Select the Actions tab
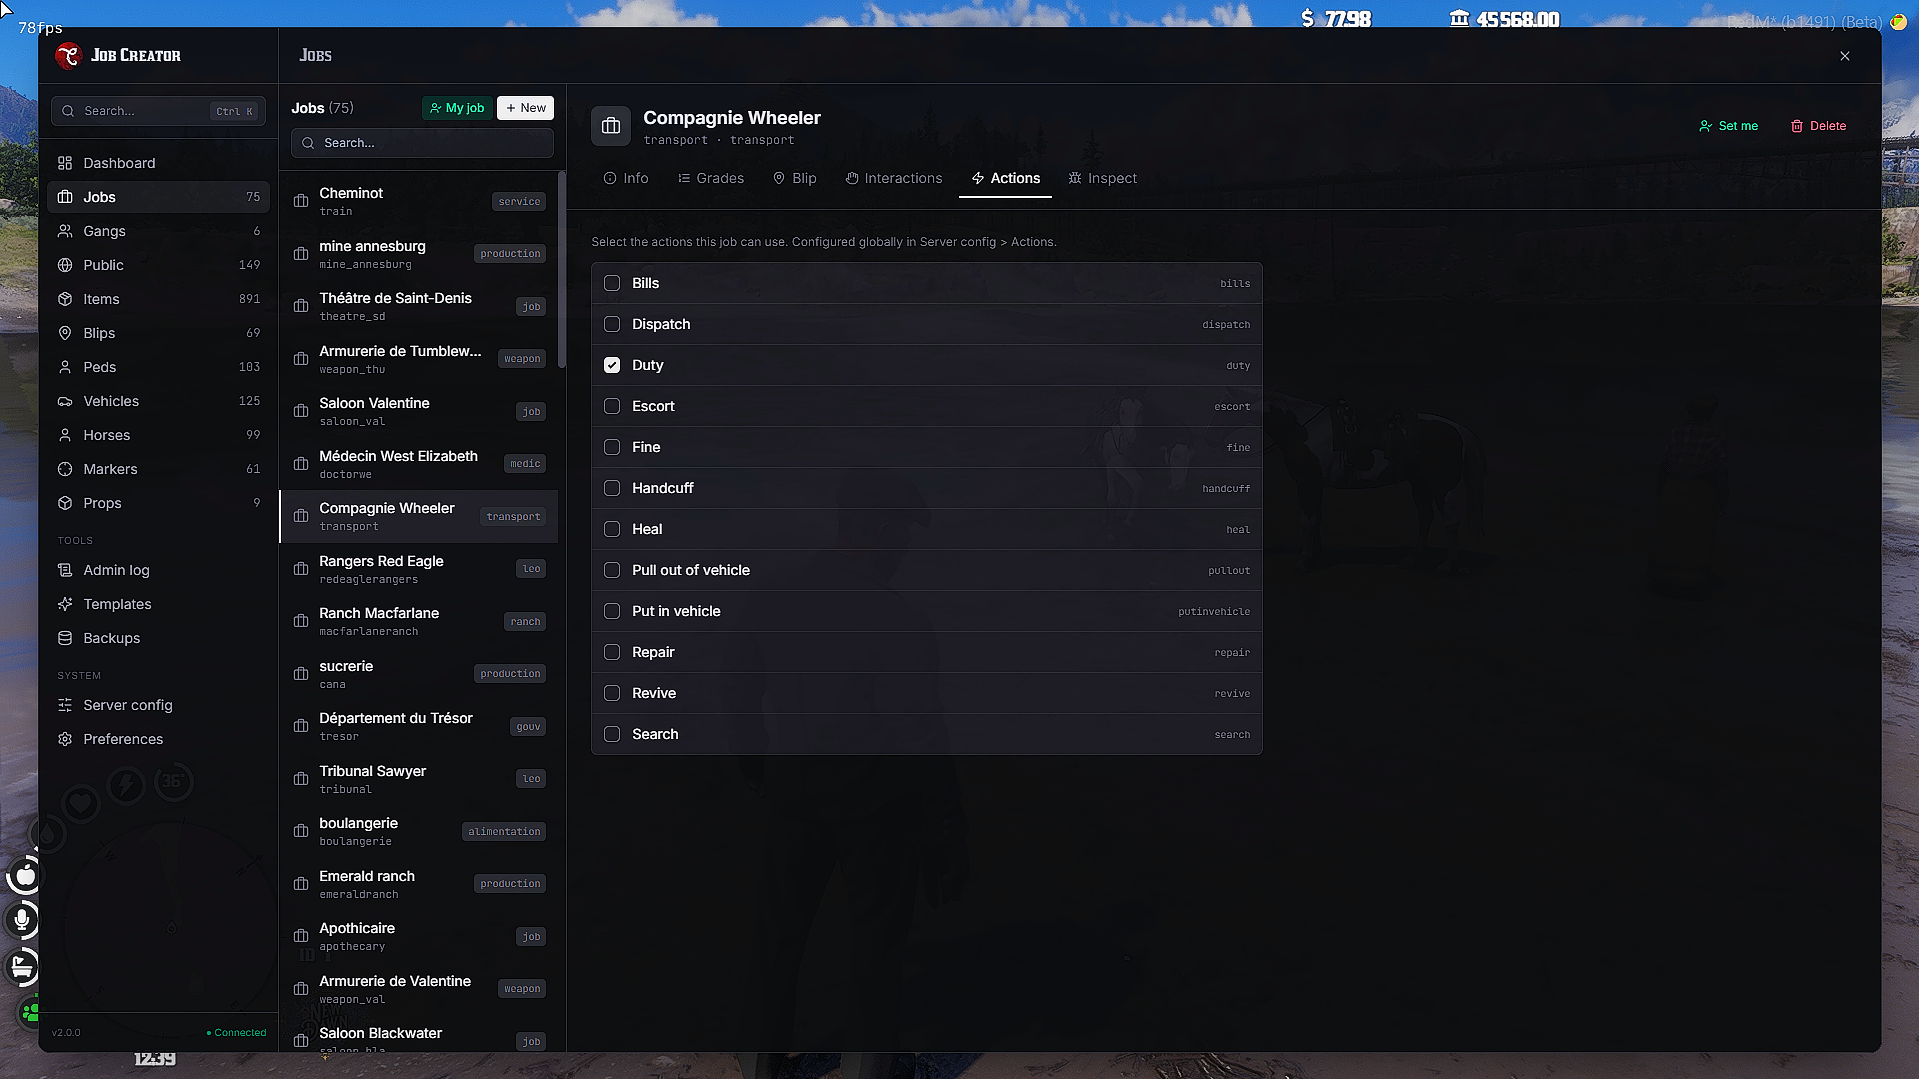The height and width of the screenshot is (1079, 1919). click(1005, 178)
